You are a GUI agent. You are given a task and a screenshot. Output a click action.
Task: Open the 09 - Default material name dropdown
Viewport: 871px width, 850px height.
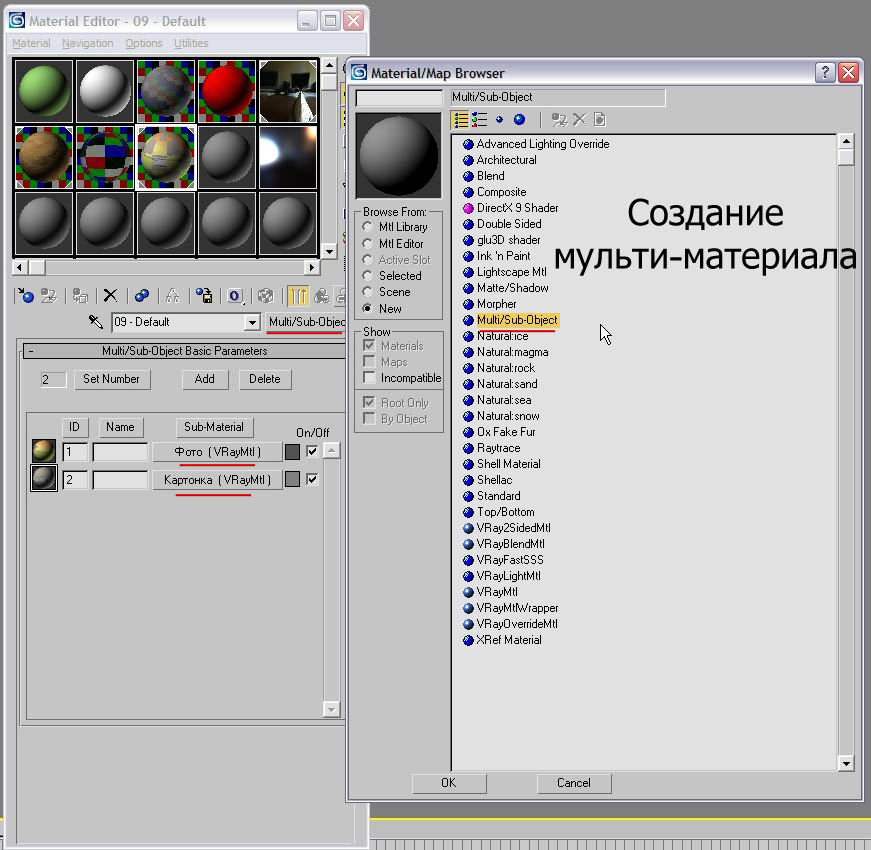[252, 322]
